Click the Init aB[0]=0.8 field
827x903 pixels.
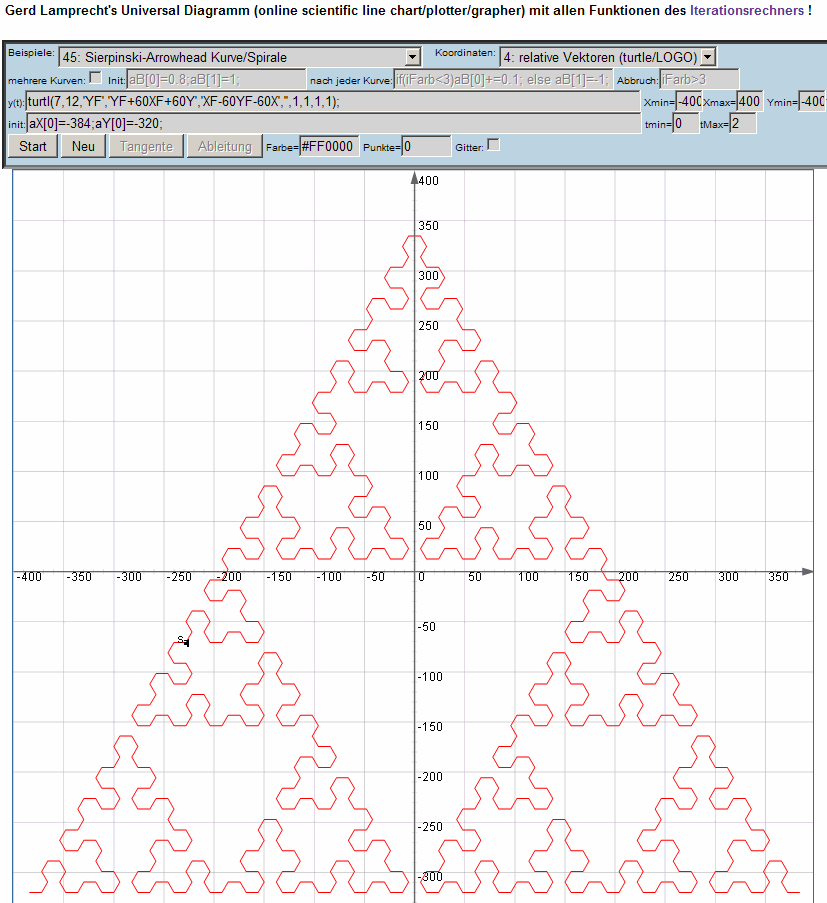click(x=216, y=79)
